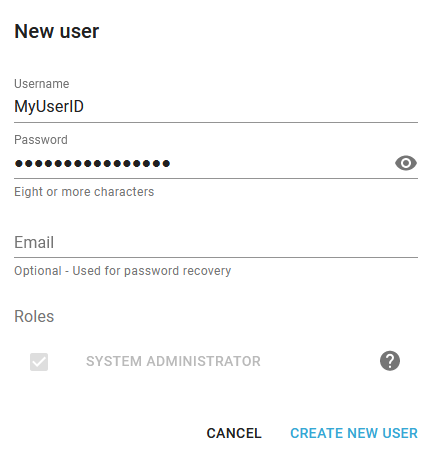Click blank space between password dots and eye
Image resolution: width=431 pixels, height=456 pixels.
pyautogui.click(x=282, y=163)
